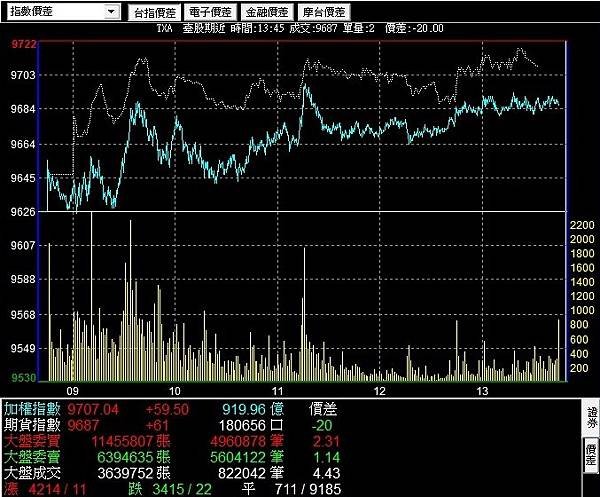Click the 2200 volume axis label
Viewport: 600px width, 497px height.
tap(582, 225)
